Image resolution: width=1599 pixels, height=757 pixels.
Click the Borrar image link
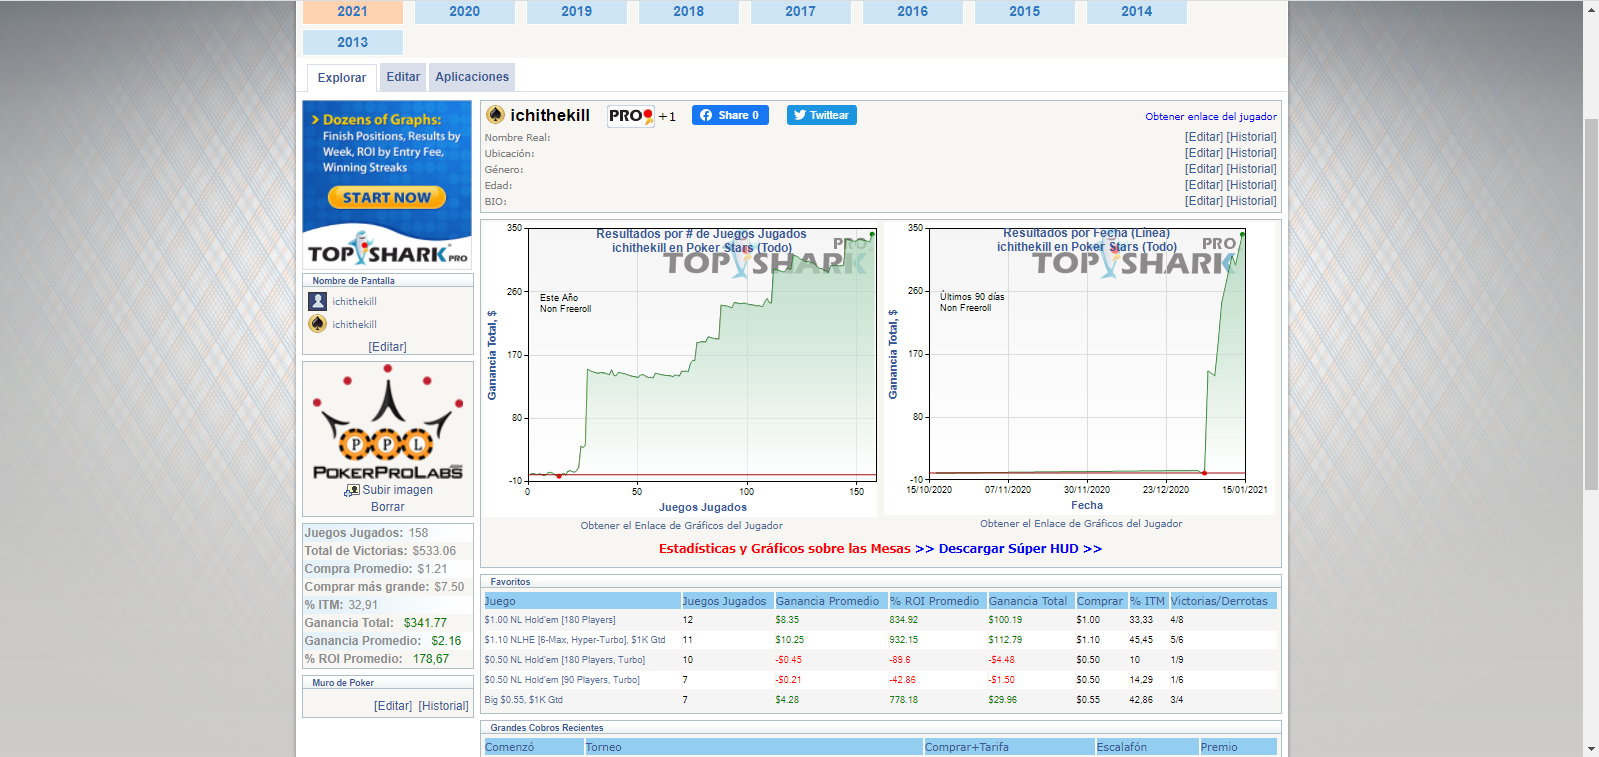tap(388, 507)
